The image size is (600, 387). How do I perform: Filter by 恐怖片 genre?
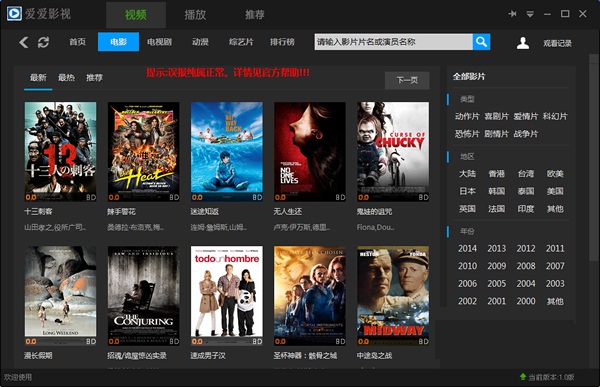pos(467,134)
